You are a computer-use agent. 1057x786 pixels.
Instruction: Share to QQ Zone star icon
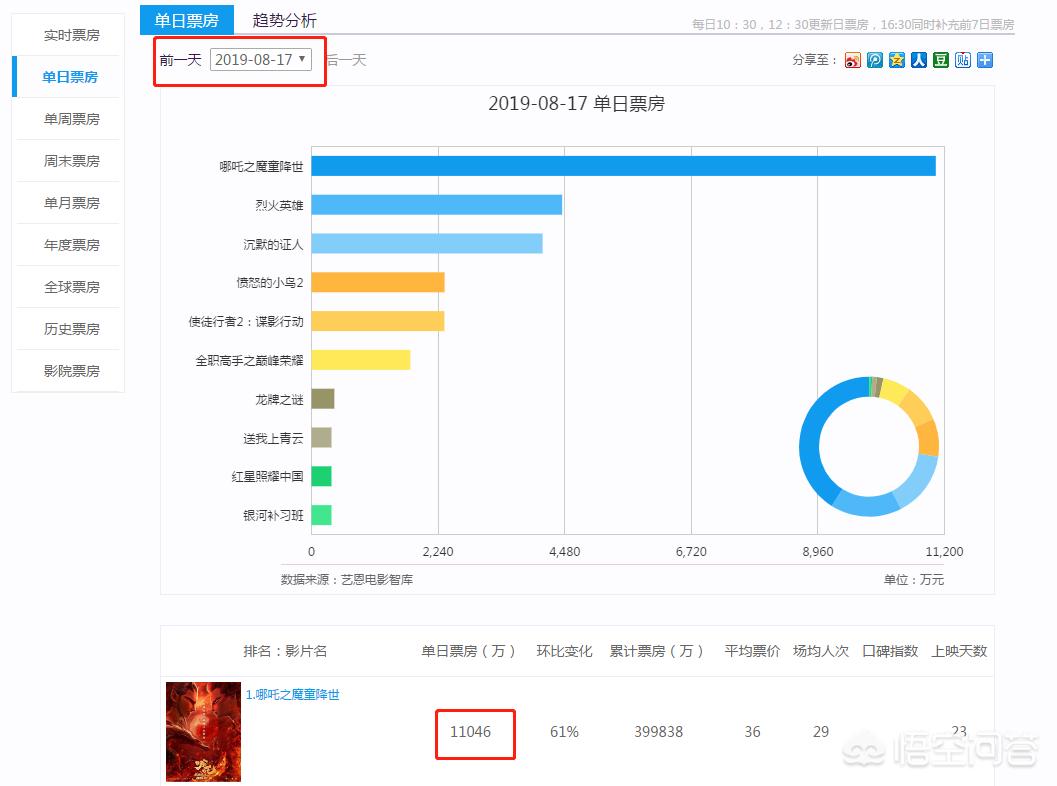897,60
